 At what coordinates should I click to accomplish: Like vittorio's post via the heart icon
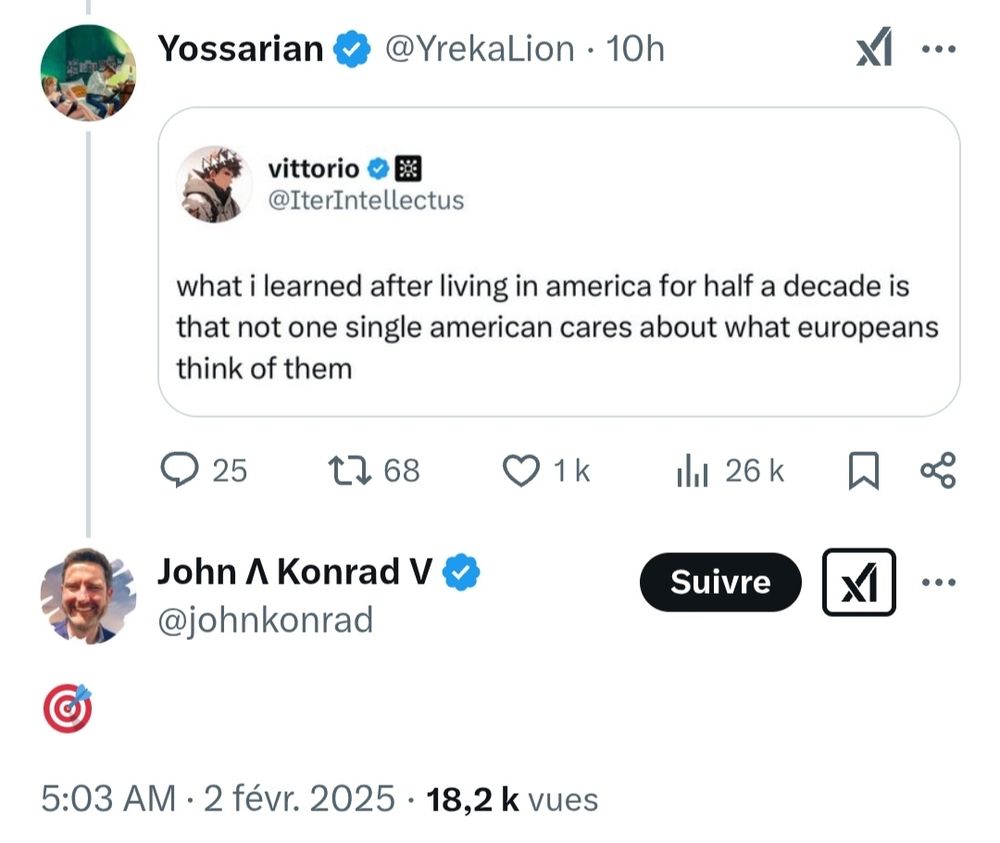tap(520, 470)
